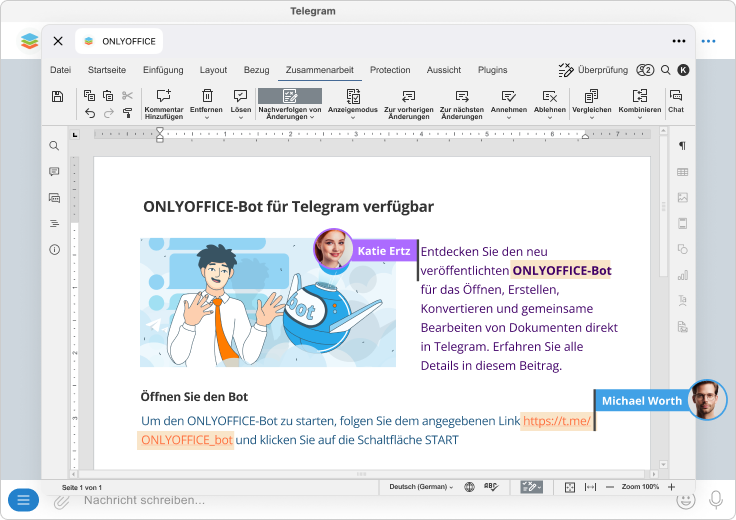
Task: Open the blue Telegram three-dots menu
Action: click(708, 41)
